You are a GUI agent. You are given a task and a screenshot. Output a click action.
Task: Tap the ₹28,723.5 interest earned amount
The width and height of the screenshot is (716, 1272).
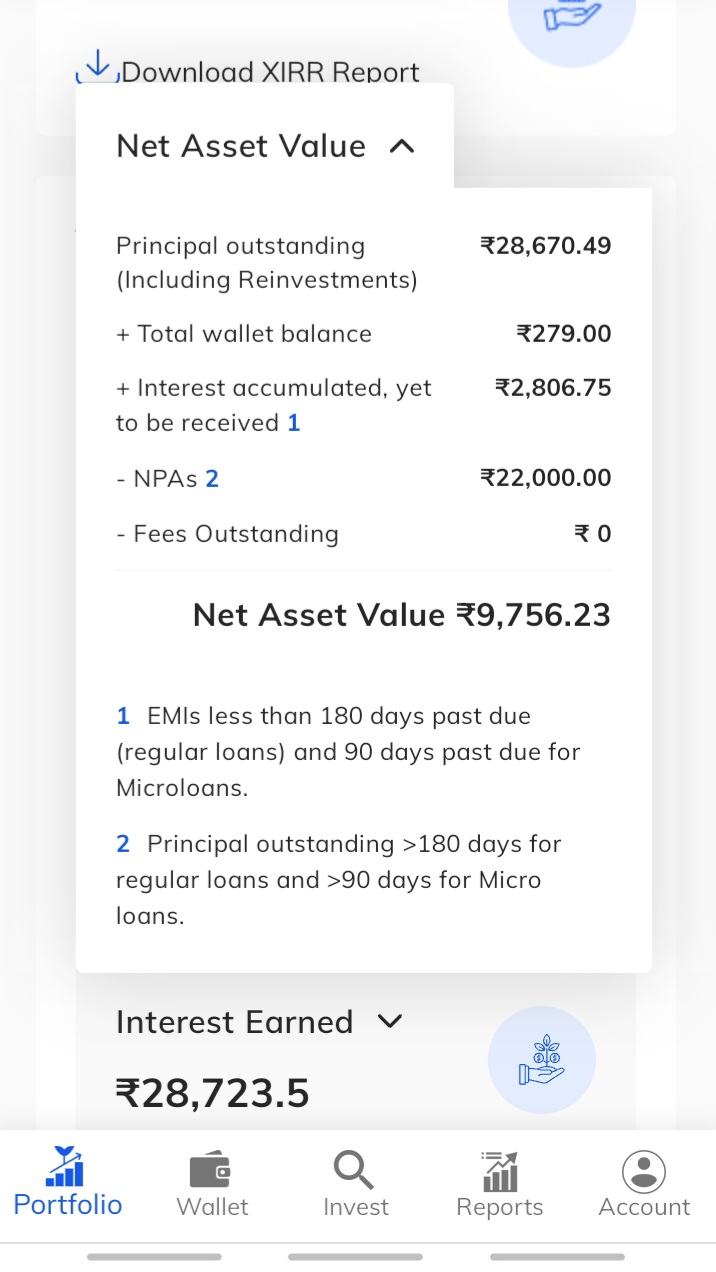point(213,1094)
